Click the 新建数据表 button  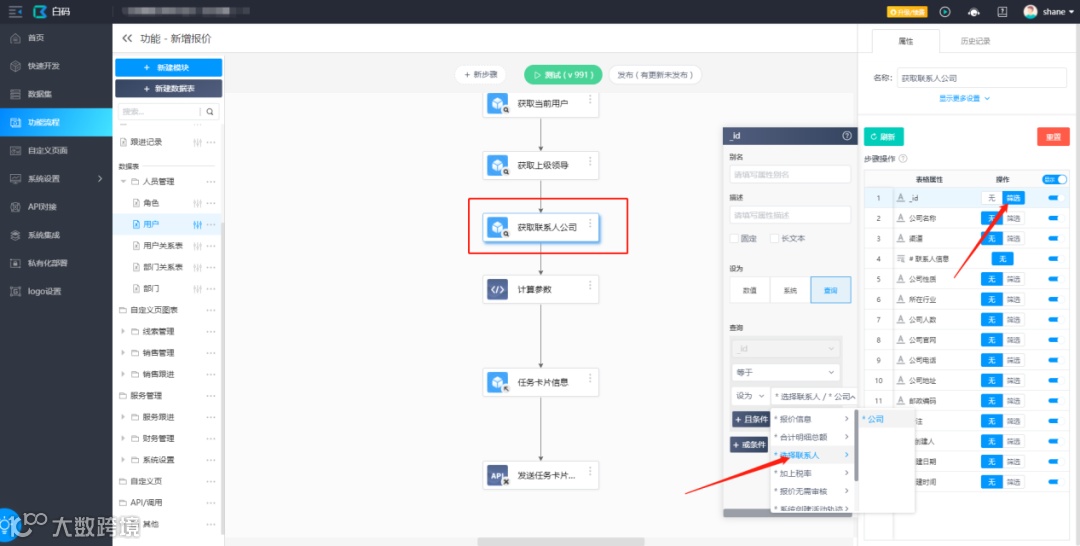click(169, 88)
